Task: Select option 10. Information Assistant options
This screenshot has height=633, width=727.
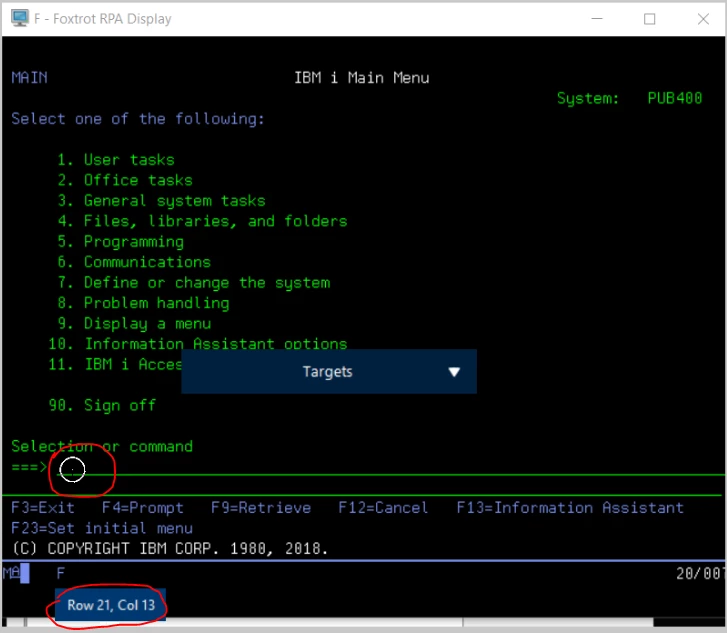Action: [198, 344]
